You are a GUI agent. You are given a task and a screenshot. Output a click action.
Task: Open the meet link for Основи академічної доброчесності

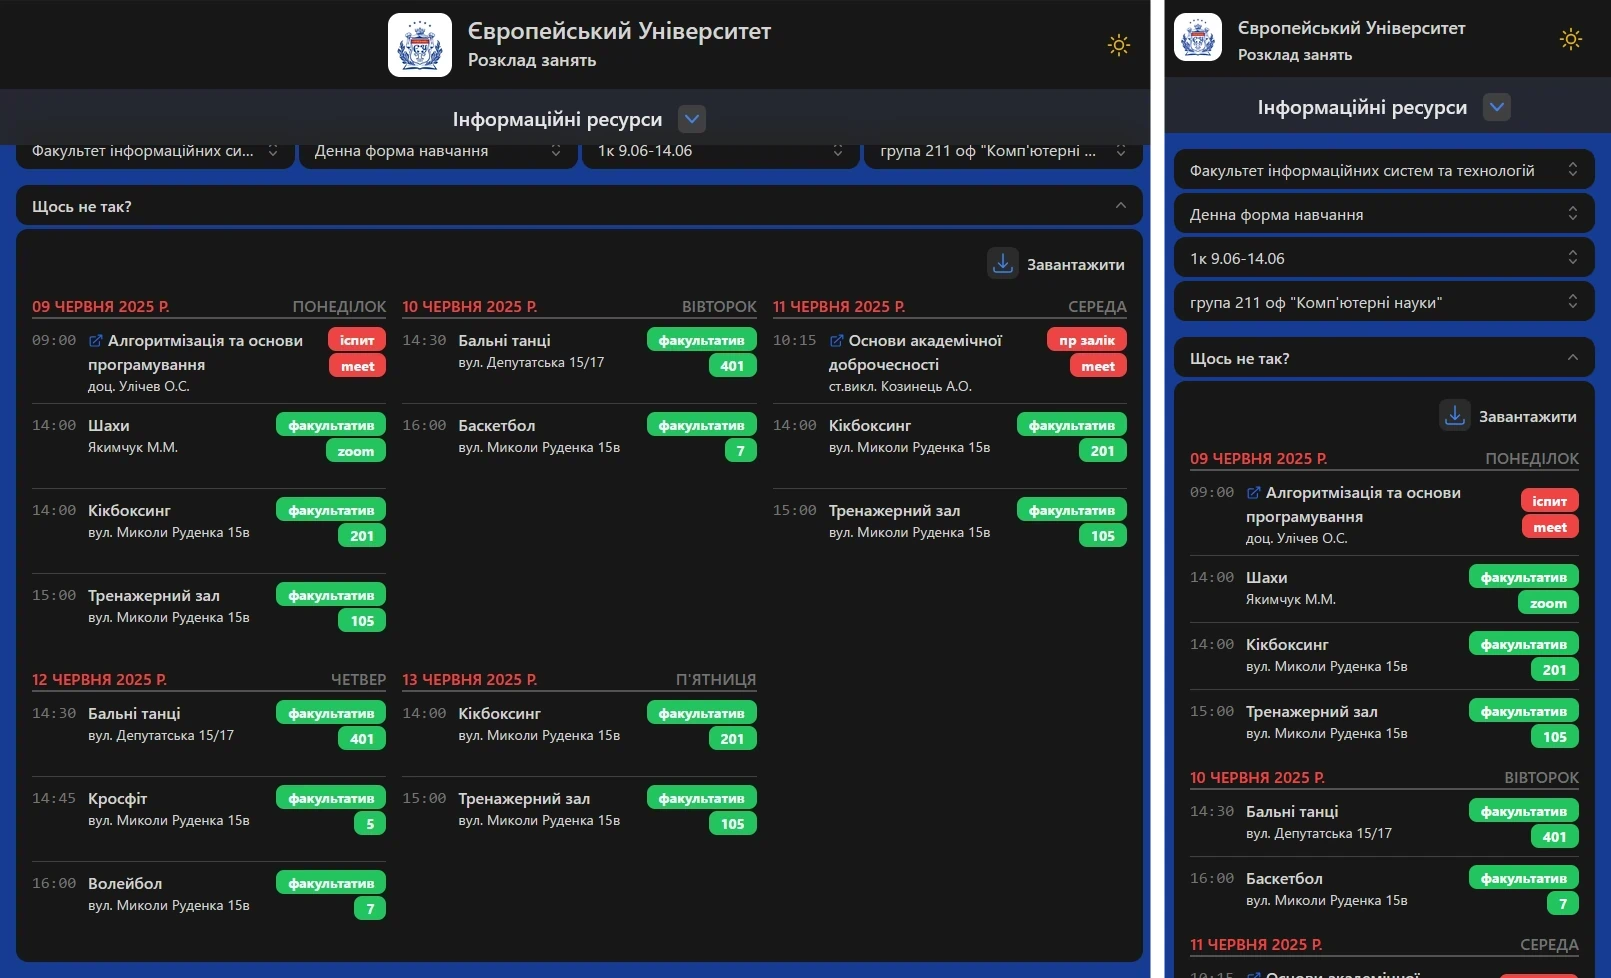tap(1098, 365)
